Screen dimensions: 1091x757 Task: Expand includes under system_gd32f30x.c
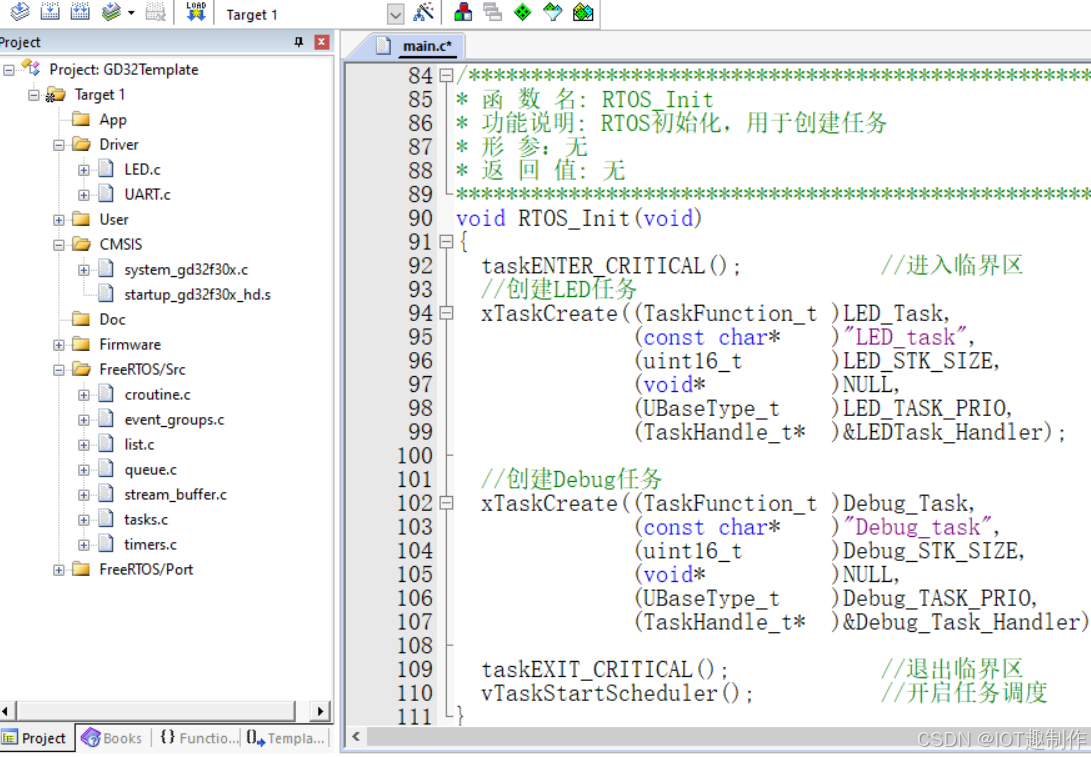pyautogui.click(x=83, y=270)
